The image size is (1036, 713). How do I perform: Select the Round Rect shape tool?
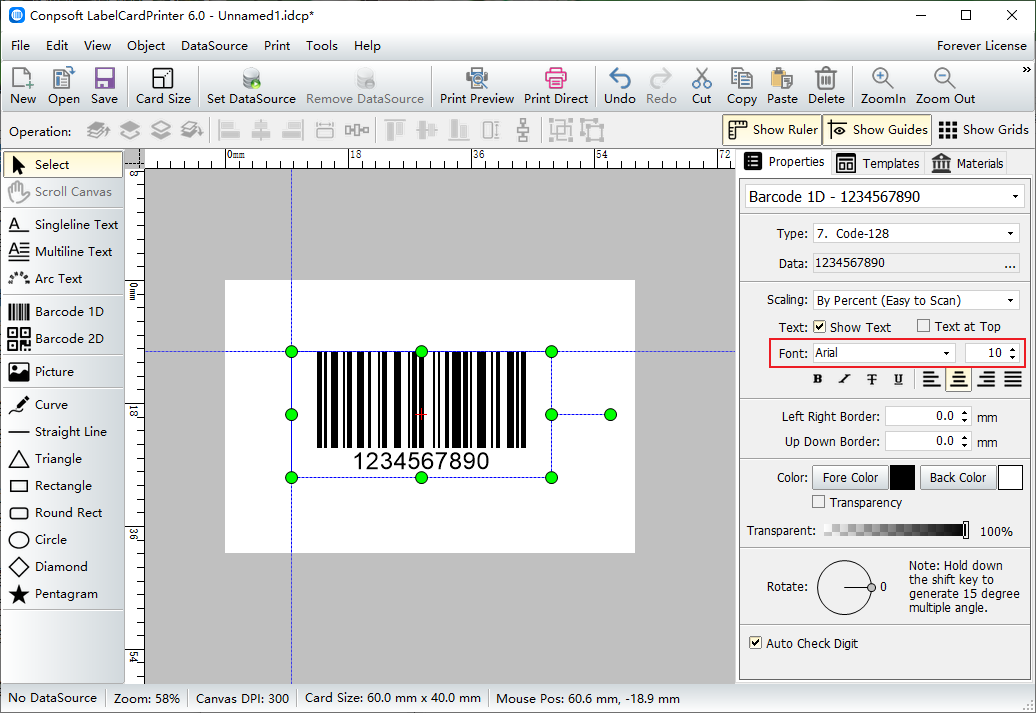(63, 513)
